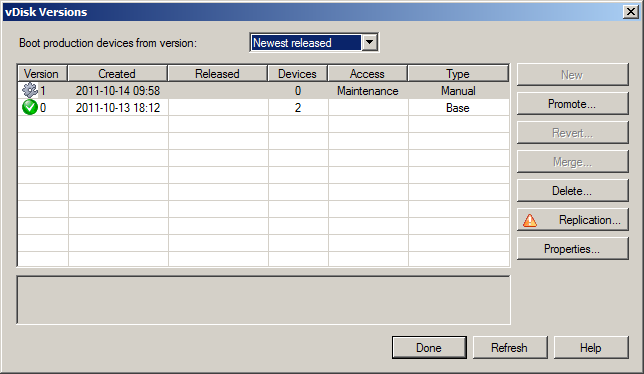644x374 pixels.
Task: Click the green checkmark icon for version 0
Action: pyautogui.click(x=30, y=108)
